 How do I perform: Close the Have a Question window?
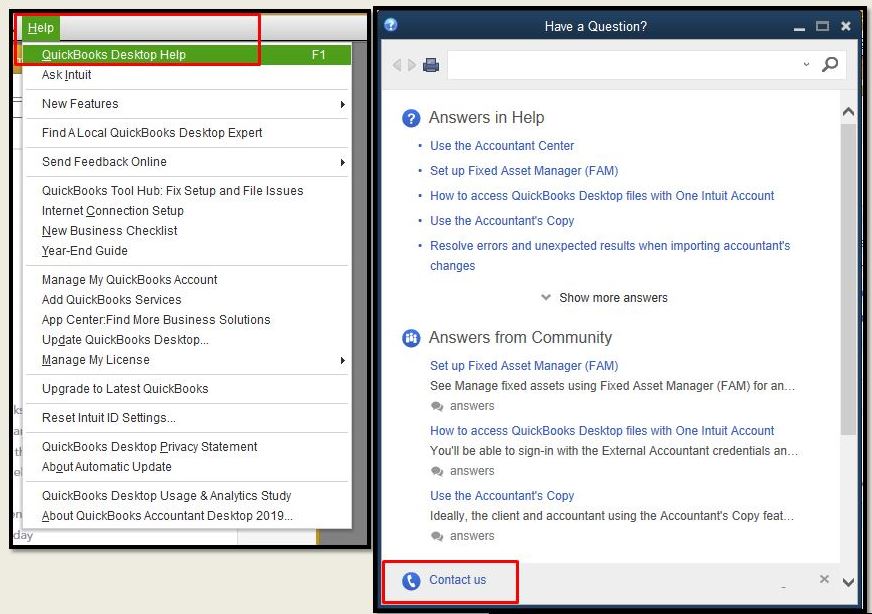tap(846, 26)
